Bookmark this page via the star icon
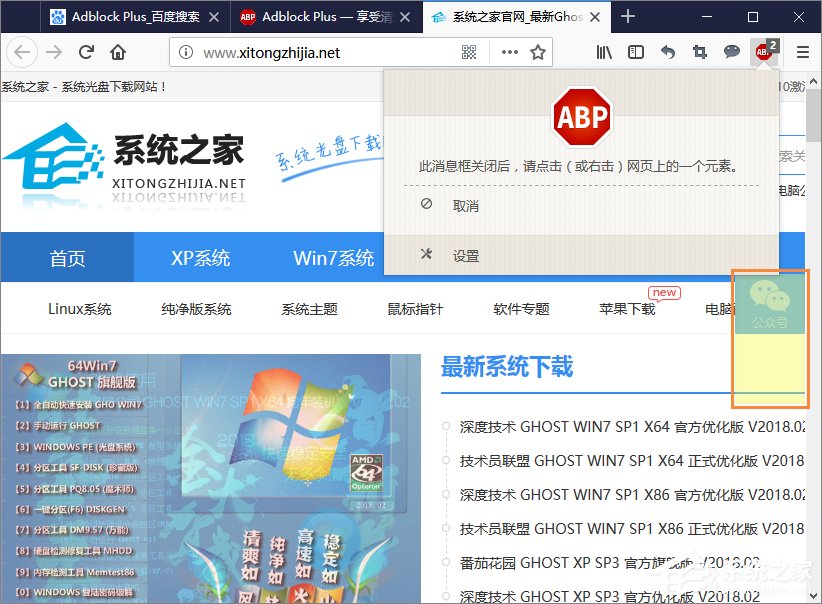822x604 pixels. (x=536, y=51)
